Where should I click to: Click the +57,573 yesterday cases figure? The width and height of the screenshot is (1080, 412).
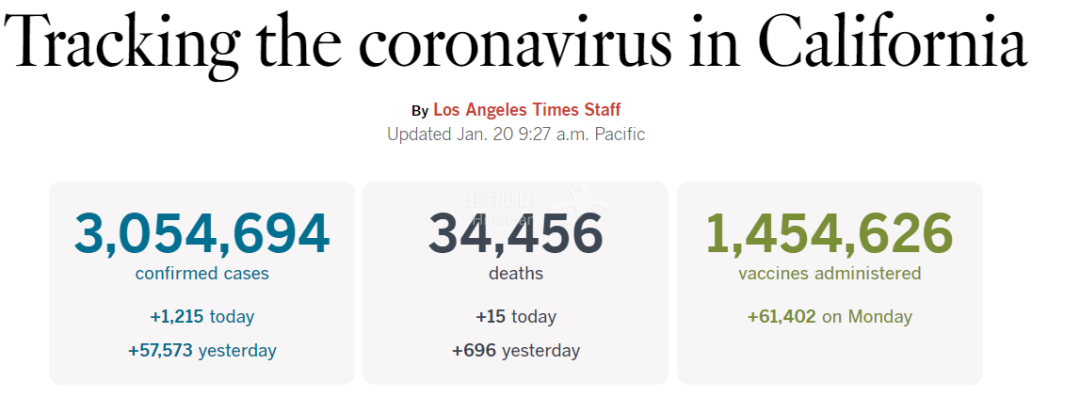click(x=202, y=351)
